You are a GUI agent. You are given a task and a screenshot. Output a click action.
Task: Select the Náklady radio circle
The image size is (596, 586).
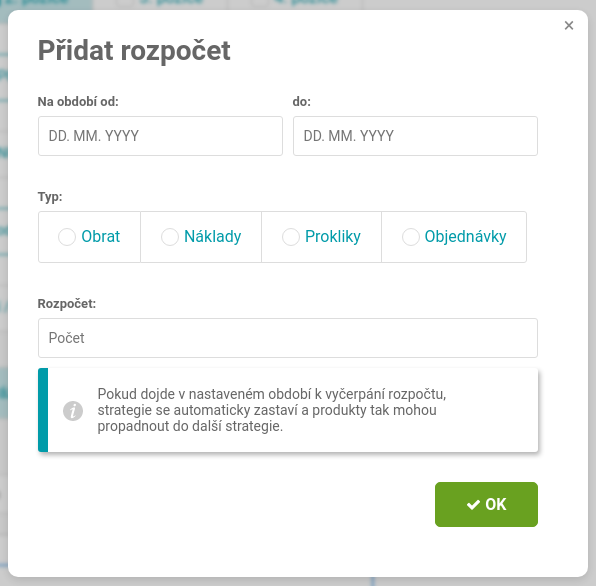(x=170, y=237)
